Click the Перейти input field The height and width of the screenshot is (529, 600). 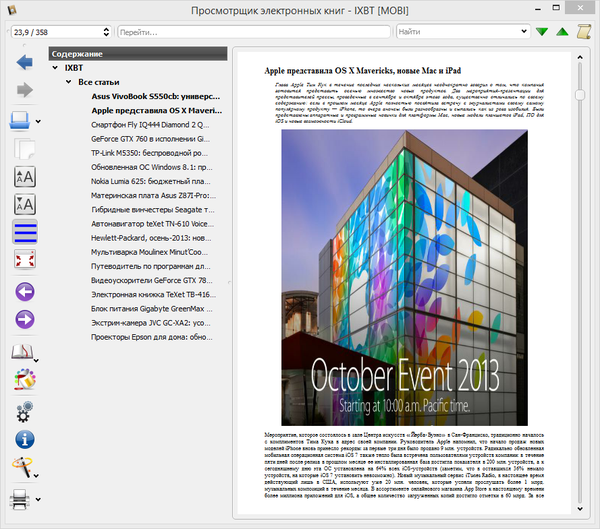(254, 32)
